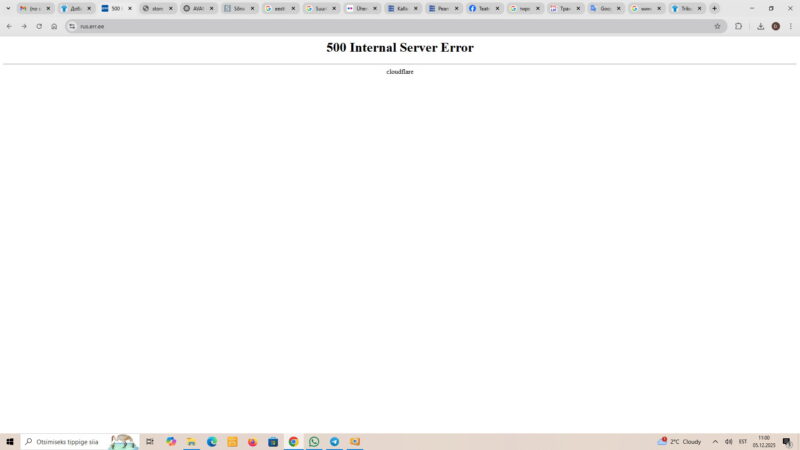
Task: Open the Chrome profile avatar
Action: click(x=776, y=26)
